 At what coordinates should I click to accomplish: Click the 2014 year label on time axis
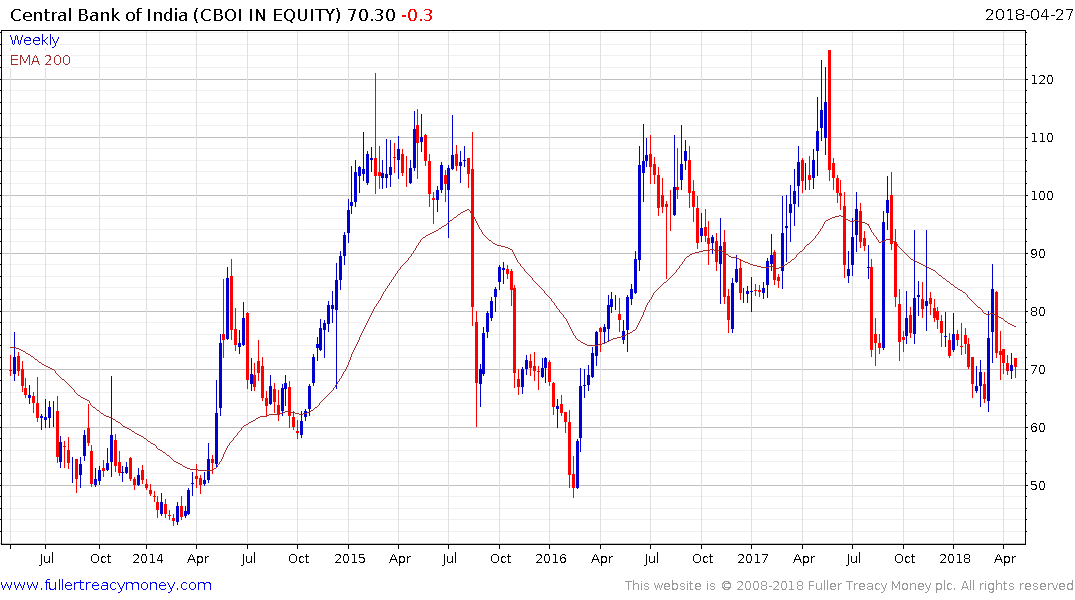(147, 559)
